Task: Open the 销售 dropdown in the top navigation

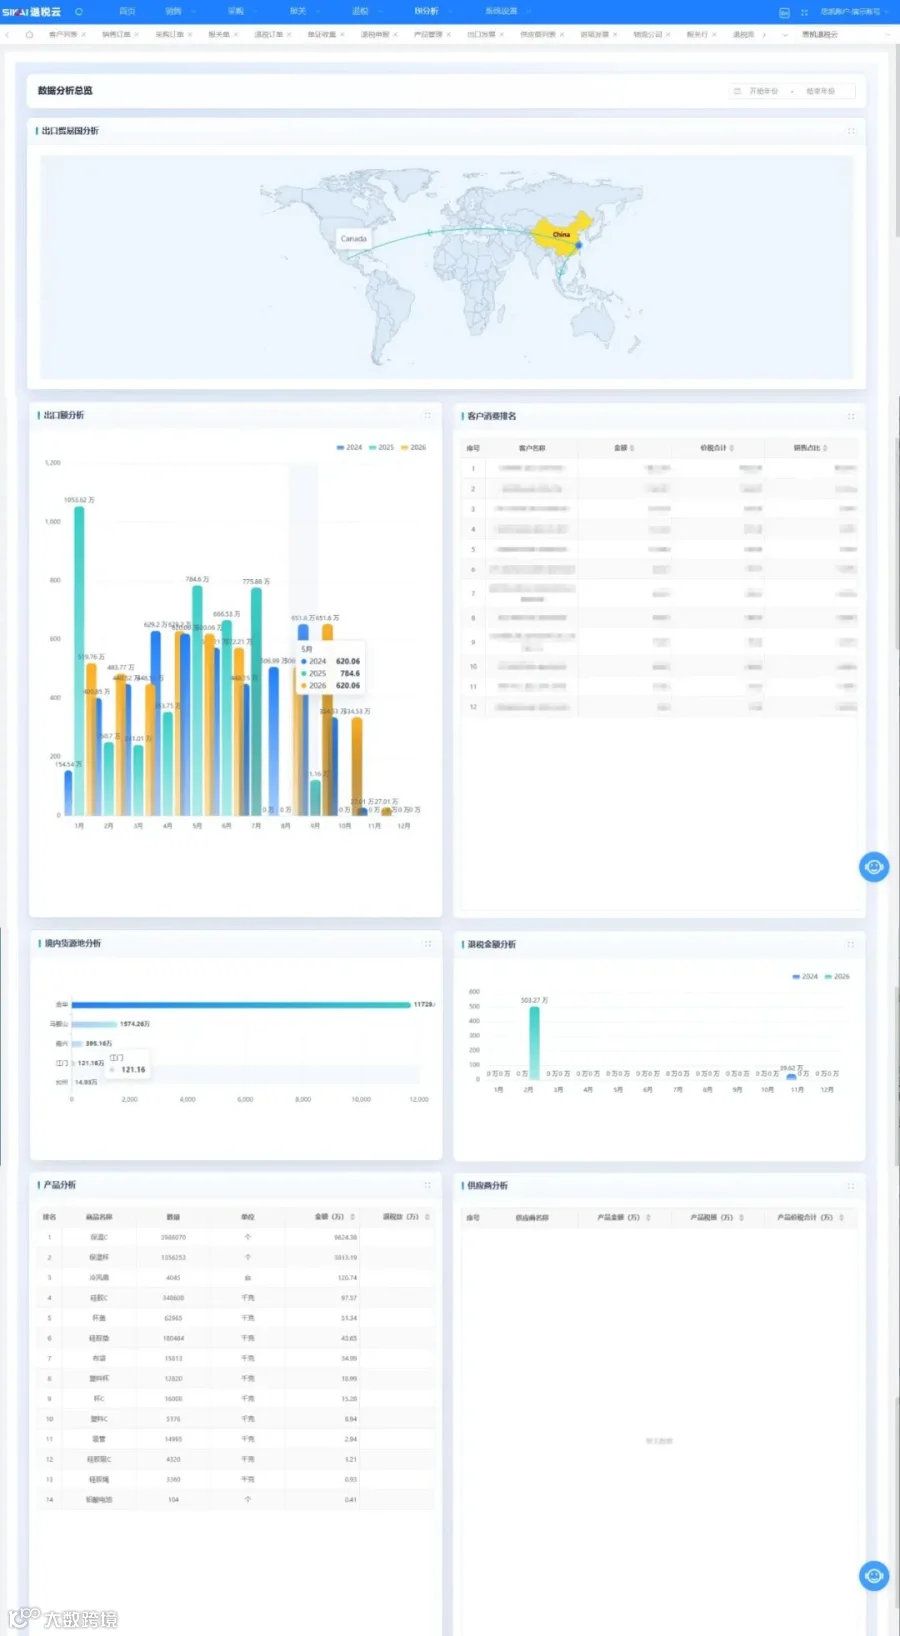Action: [179, 11]
